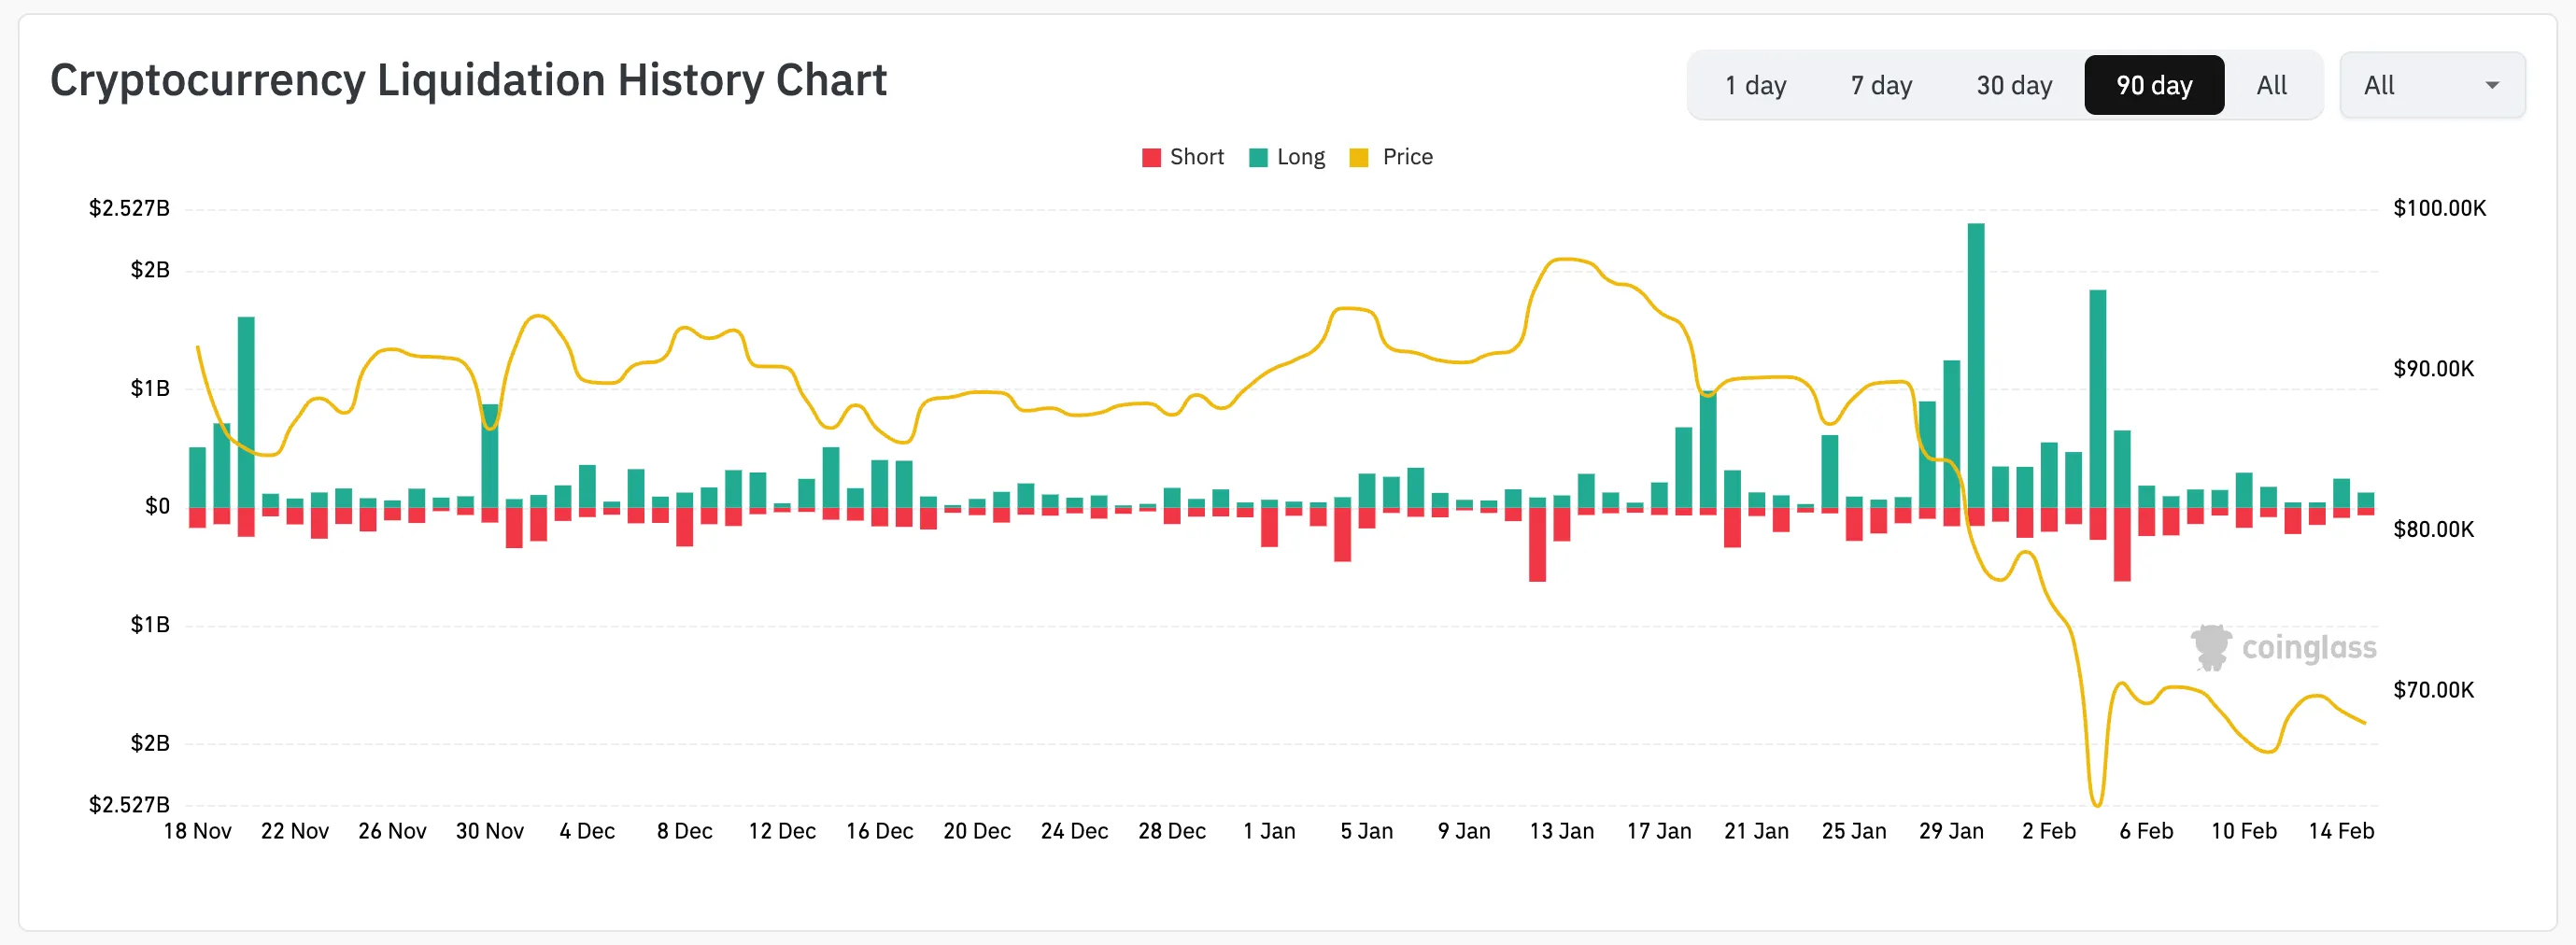Image resolution: width=2576 pixels, height=945 pixels.
Task: Click the 30 day range button
Action: point(2013,85)
